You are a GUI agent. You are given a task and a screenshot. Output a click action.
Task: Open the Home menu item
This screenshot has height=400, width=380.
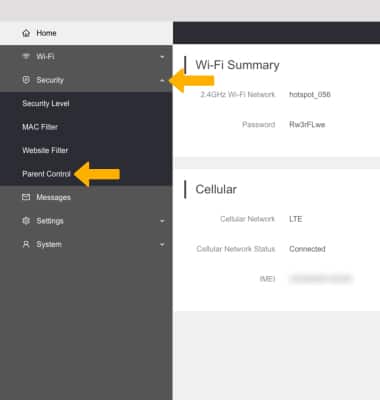point(46,33)
